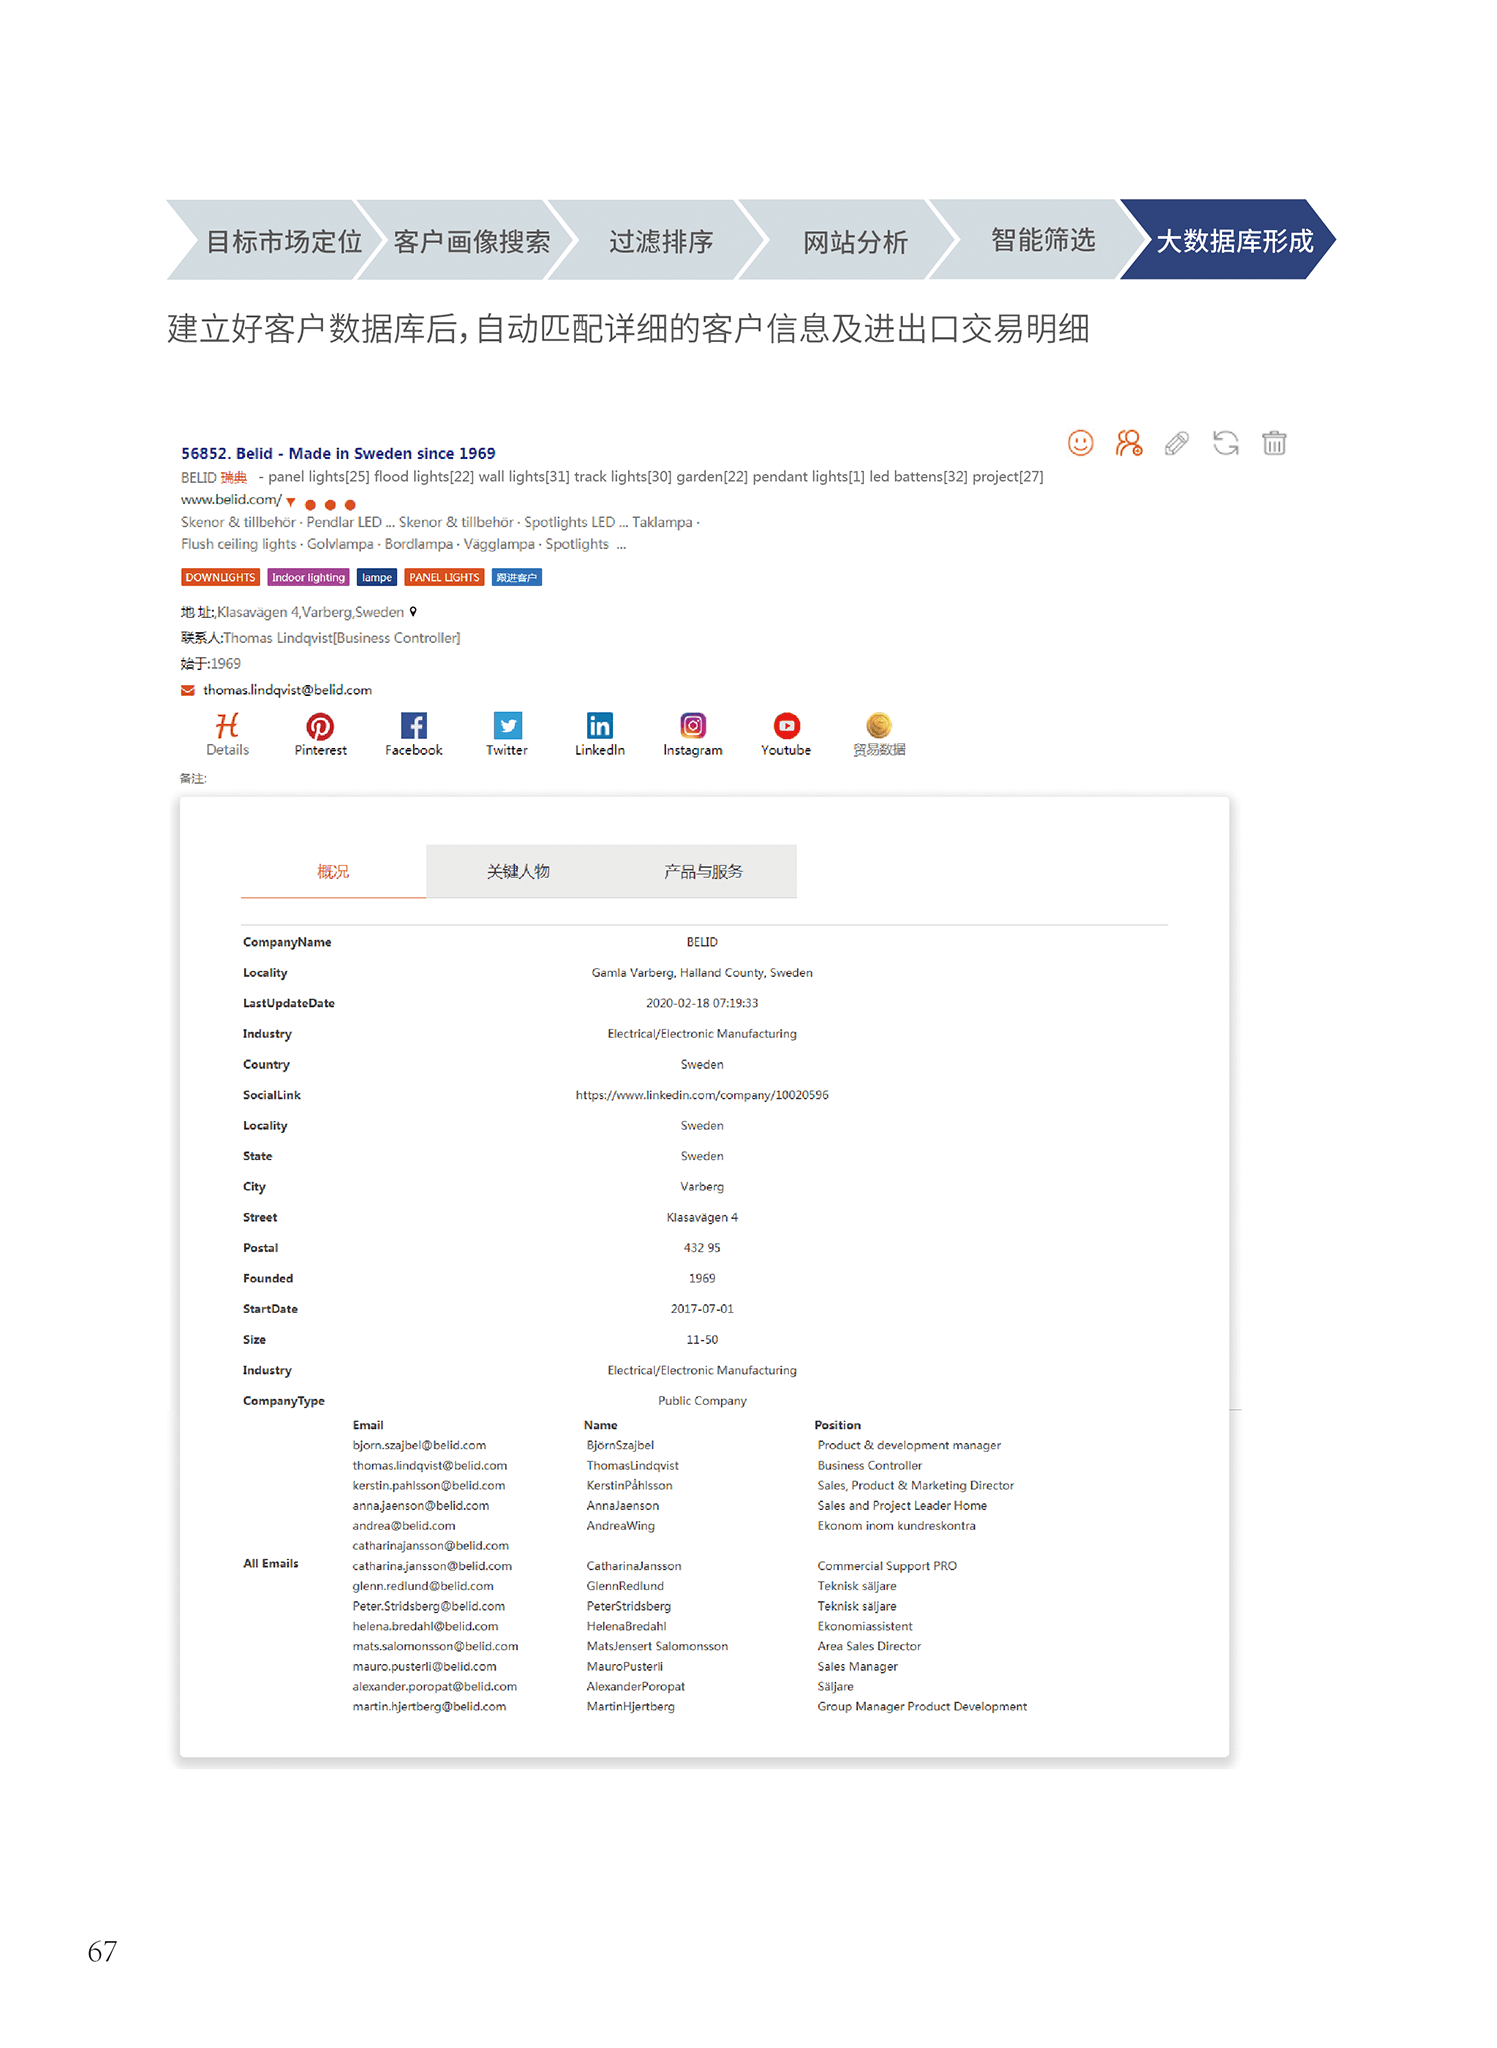Click the CompanyName value BELID
Screen dimensions: 1497x2048
[x=702, y=942]
